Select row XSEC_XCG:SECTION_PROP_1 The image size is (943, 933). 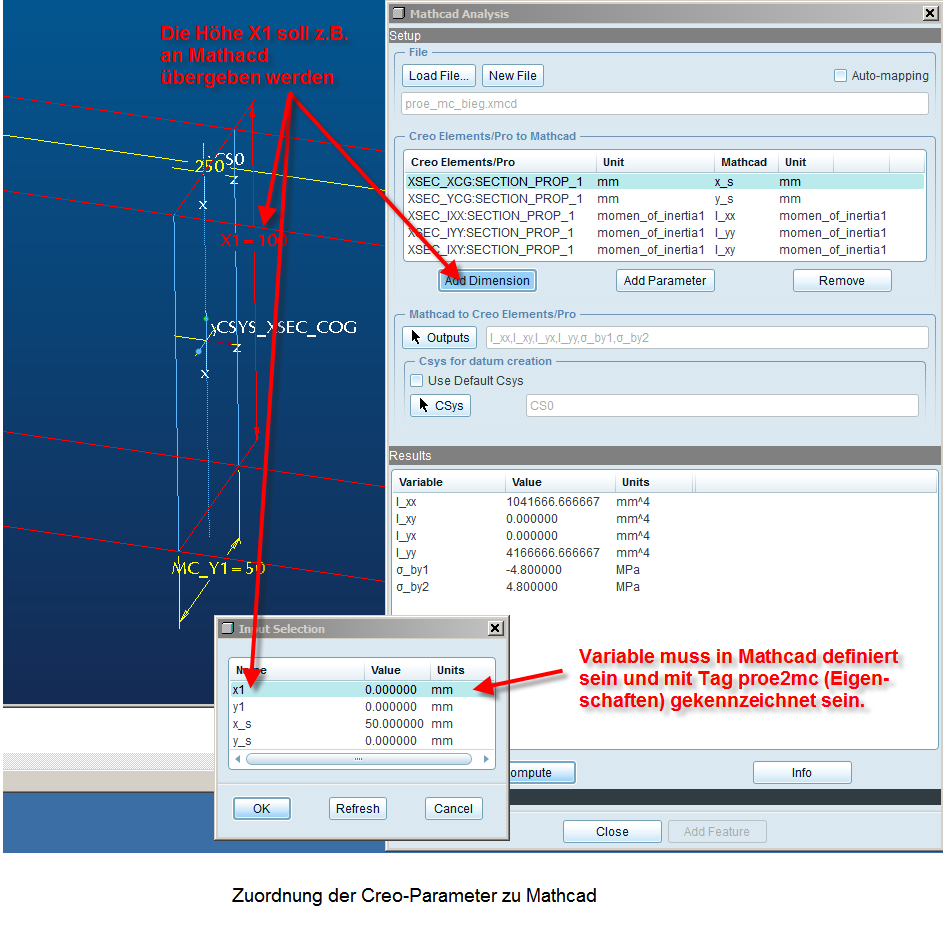[x=665, y=182]
